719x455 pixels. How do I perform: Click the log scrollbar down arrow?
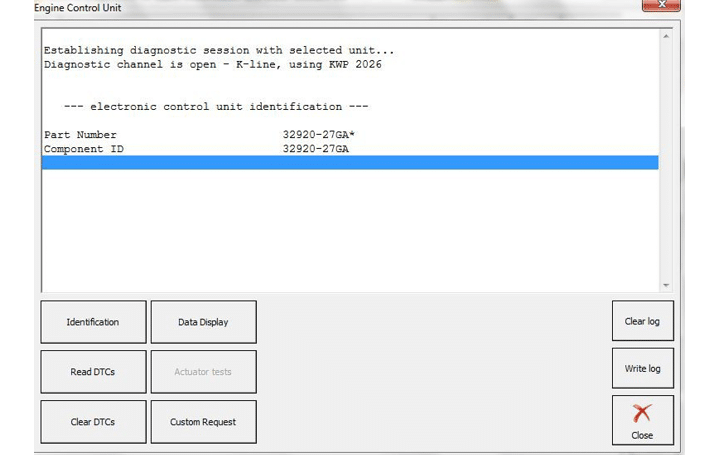(x=666, y=285)
